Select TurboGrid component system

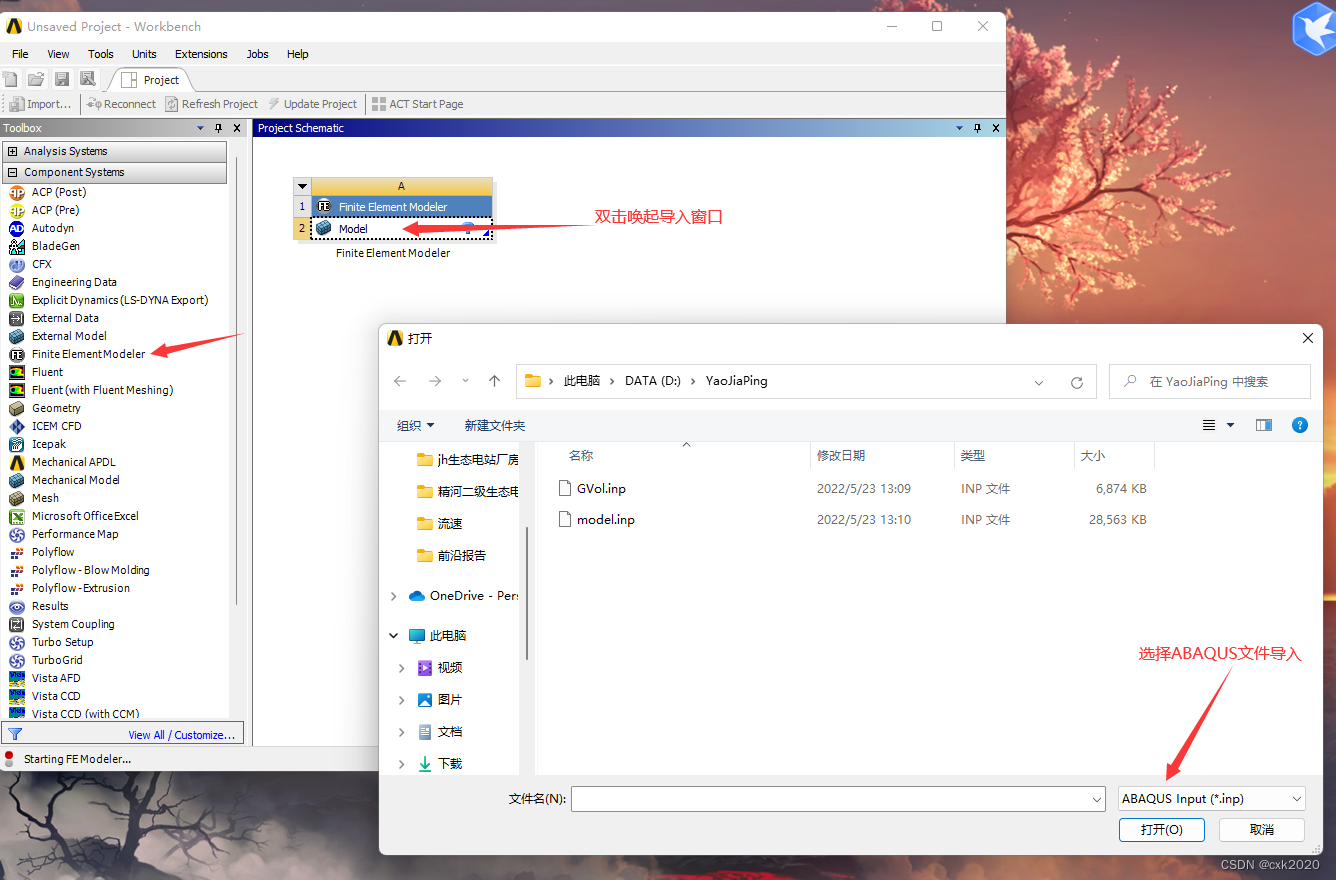click(x=57, y=660)
